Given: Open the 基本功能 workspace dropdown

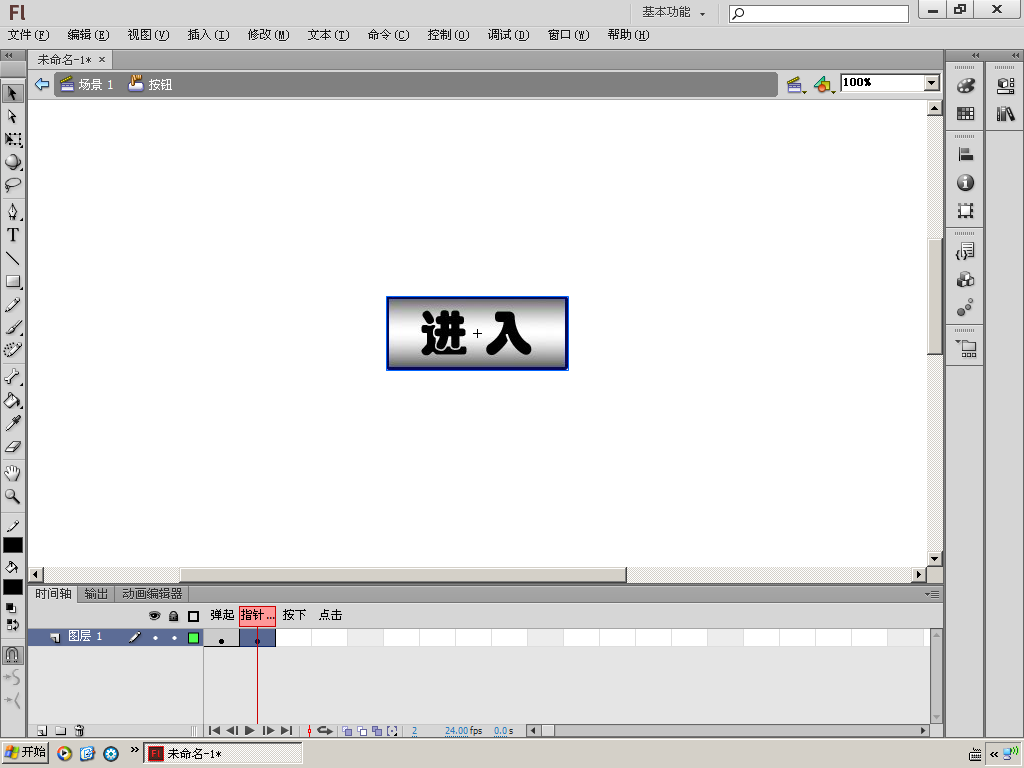Looking at the screenshot, I should point(673,12).
